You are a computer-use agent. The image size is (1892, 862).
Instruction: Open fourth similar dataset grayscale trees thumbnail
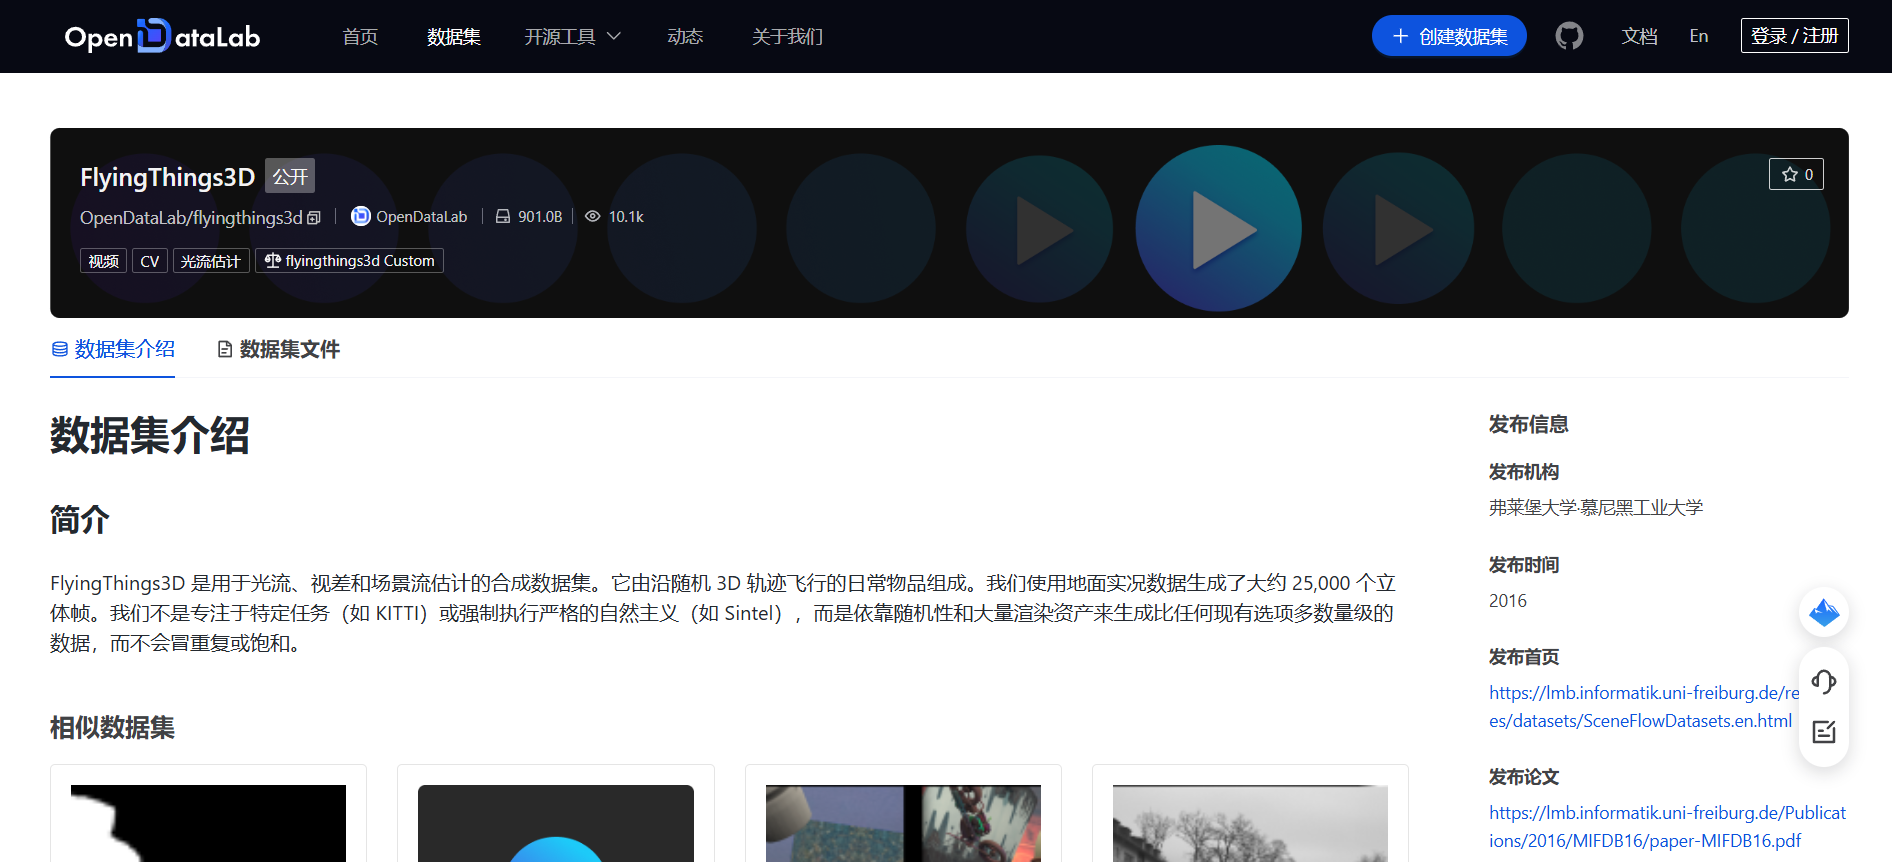(x=1250, y=823)
